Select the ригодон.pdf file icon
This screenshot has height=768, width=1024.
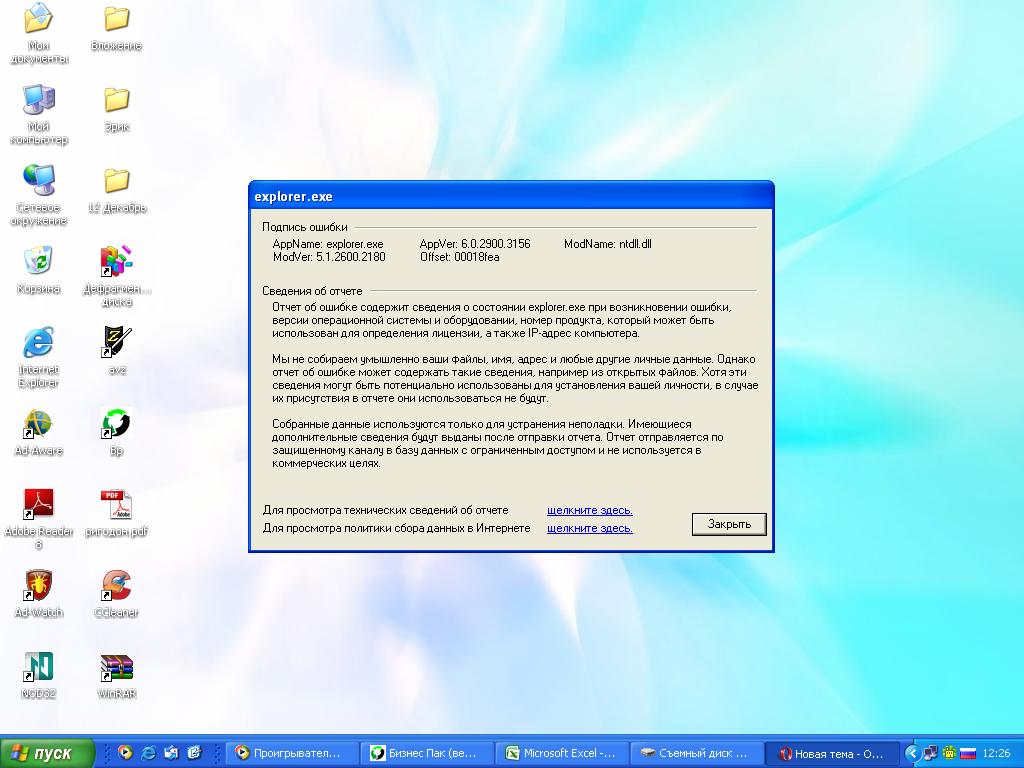tap(116, 505)
